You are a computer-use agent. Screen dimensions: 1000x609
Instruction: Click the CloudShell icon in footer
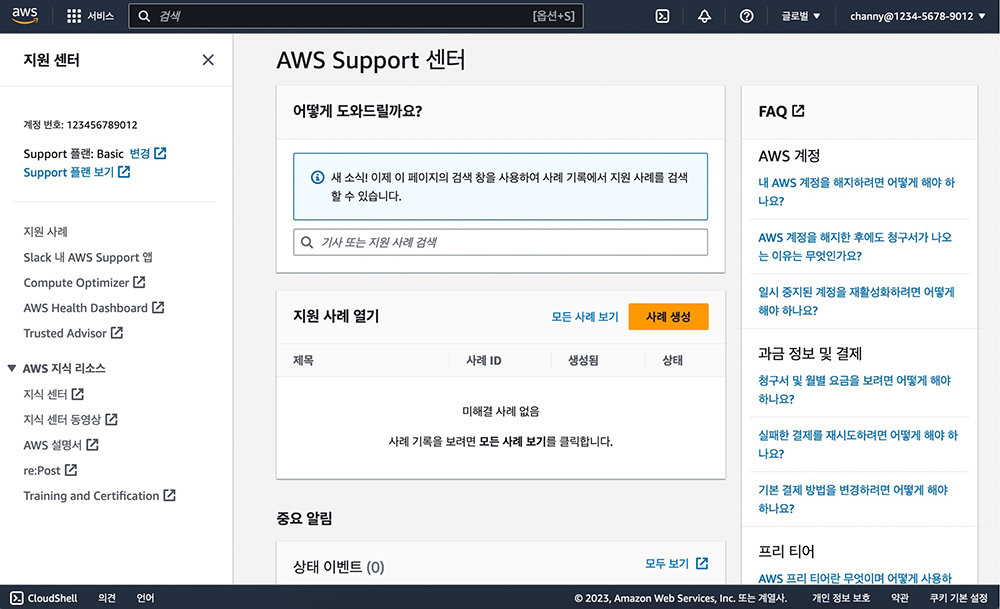click(x=16, y=598)
